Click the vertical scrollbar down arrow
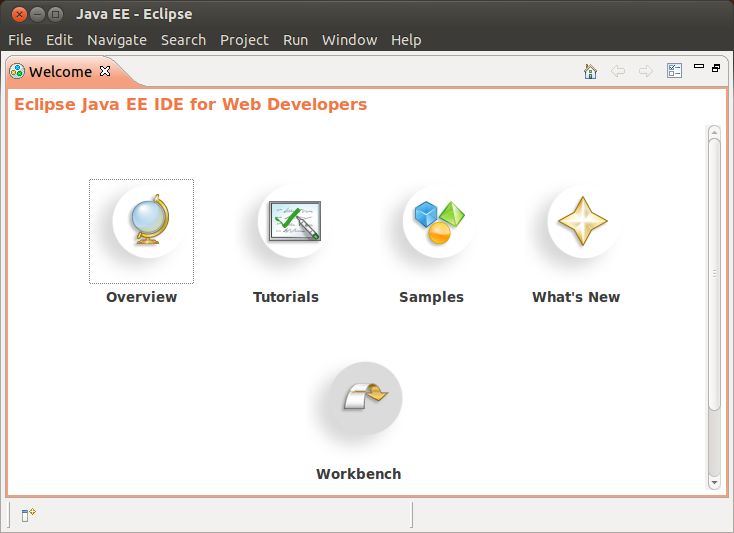734x533 pixels. pos(714,482)
